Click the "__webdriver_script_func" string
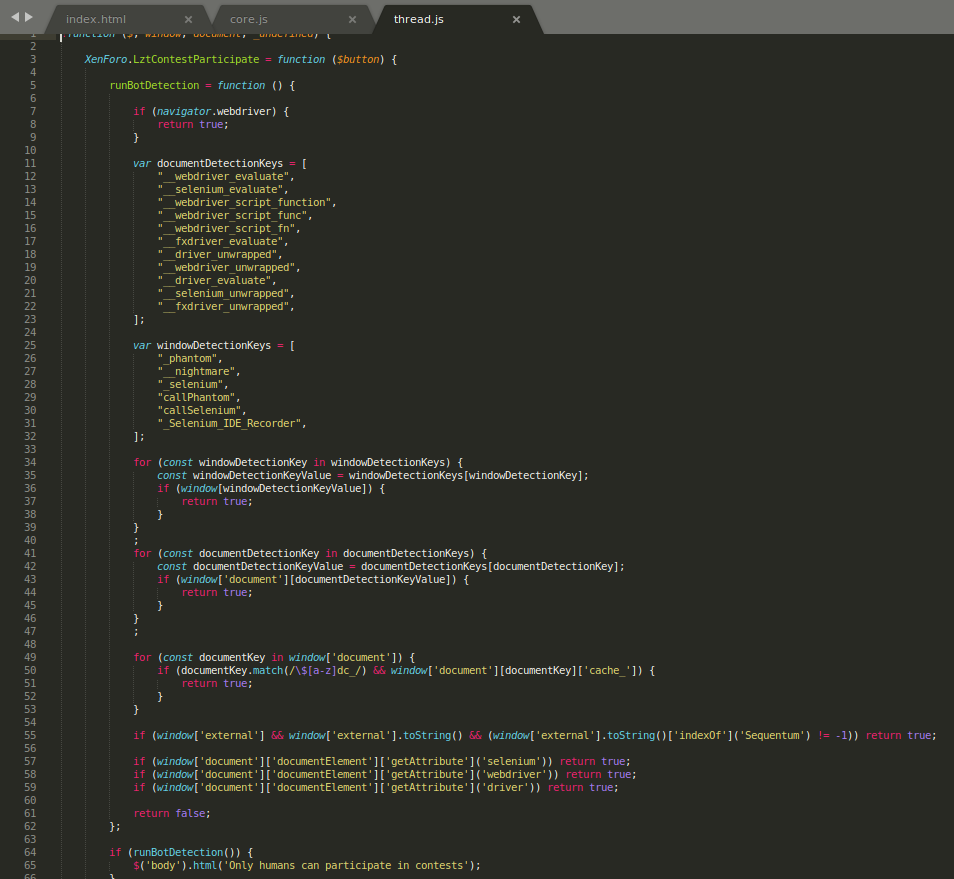954x879 pixels. (232, 215)
